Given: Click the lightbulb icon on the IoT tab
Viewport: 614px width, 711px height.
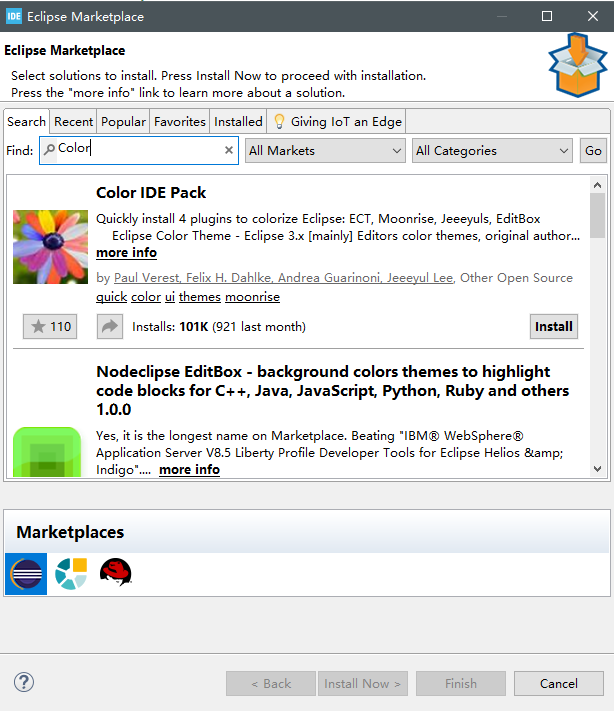Looking at the screenshot, I should click(279, 122).
